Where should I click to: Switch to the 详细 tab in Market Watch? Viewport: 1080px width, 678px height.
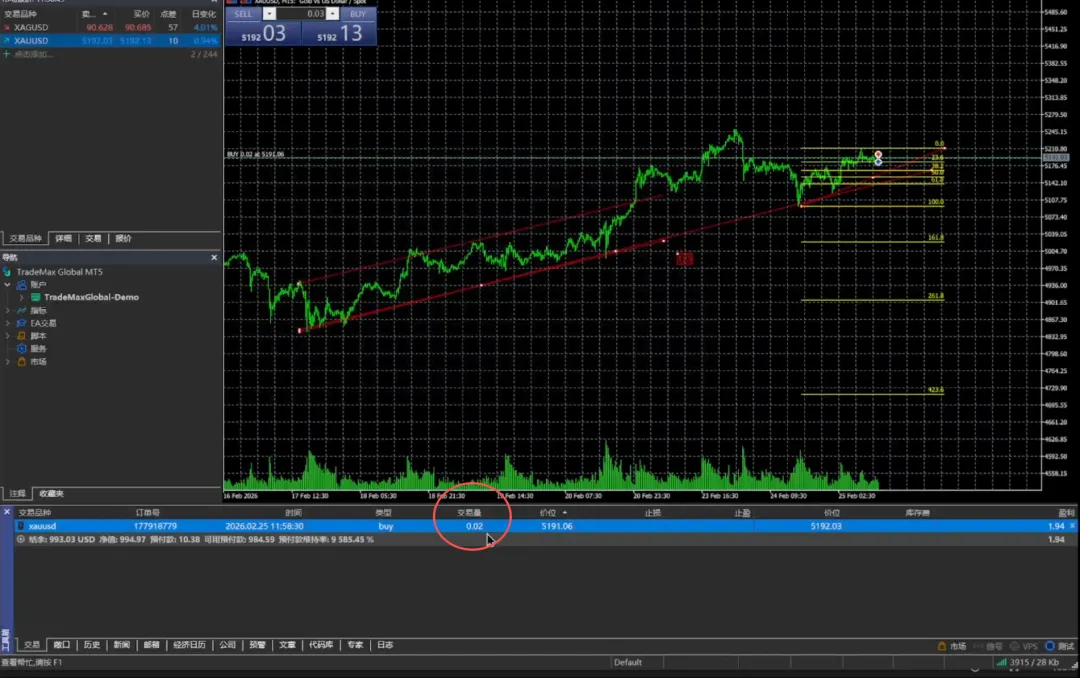[63, 239]
